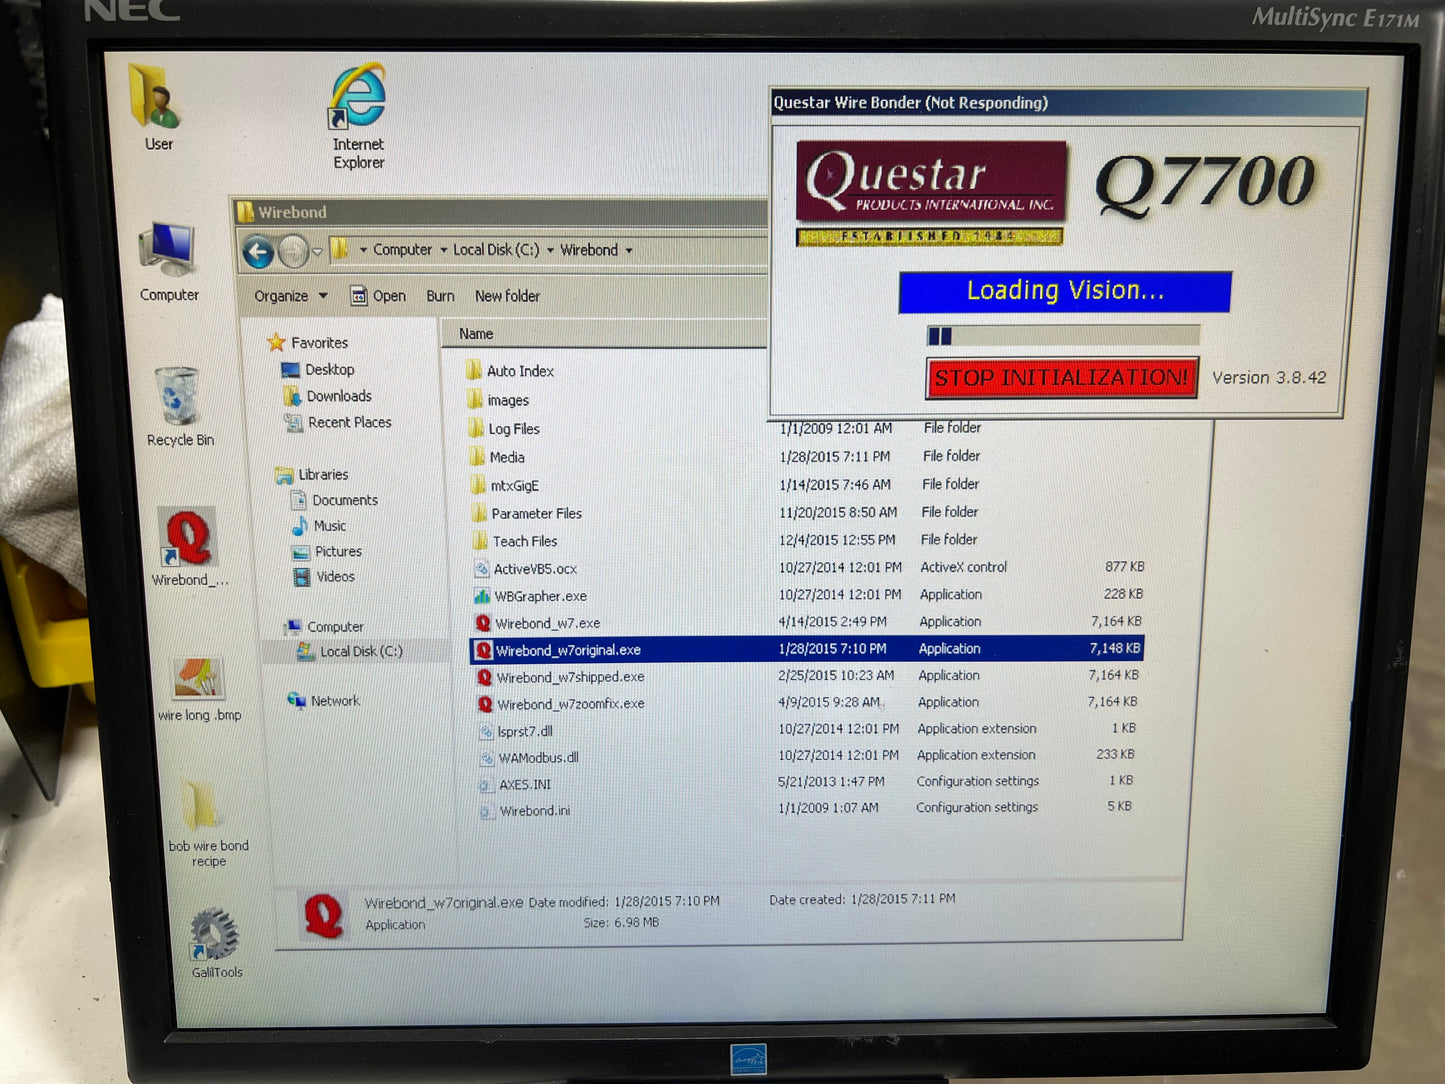Click the Wirebond window title bar
The width and height of the screenshot is (1445, 1084).
[x=502, y=212]
